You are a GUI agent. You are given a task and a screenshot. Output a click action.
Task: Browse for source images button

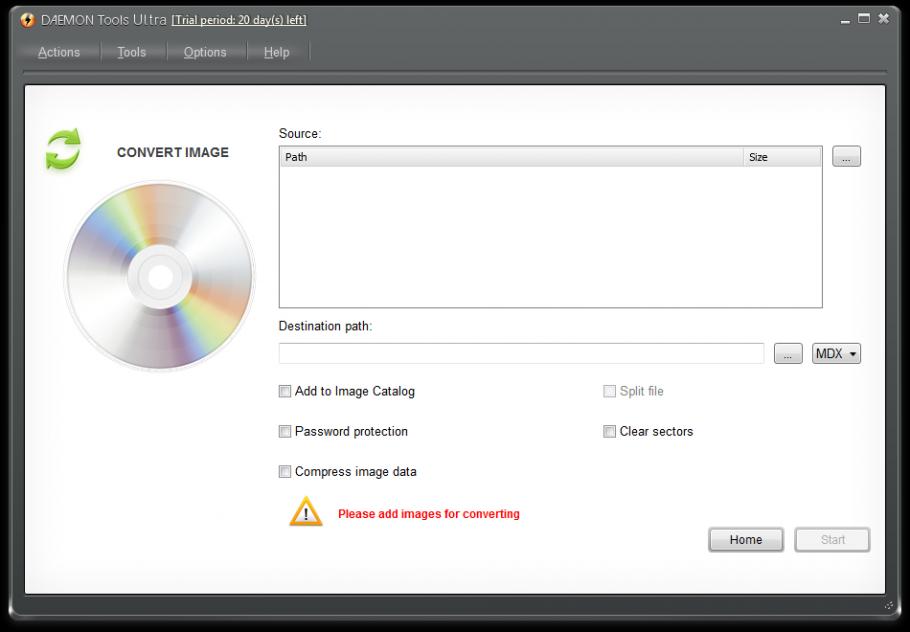pos(846,156)
